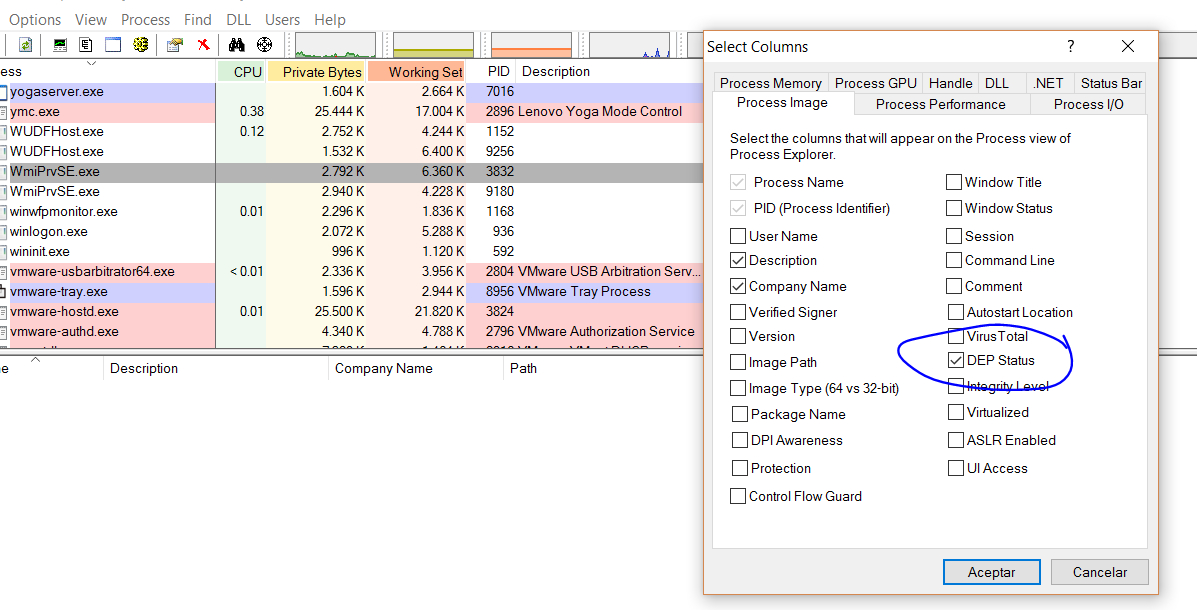Select the crosshair Find Window target icon
Screen dimensions: 1197x610
(264, 45)
